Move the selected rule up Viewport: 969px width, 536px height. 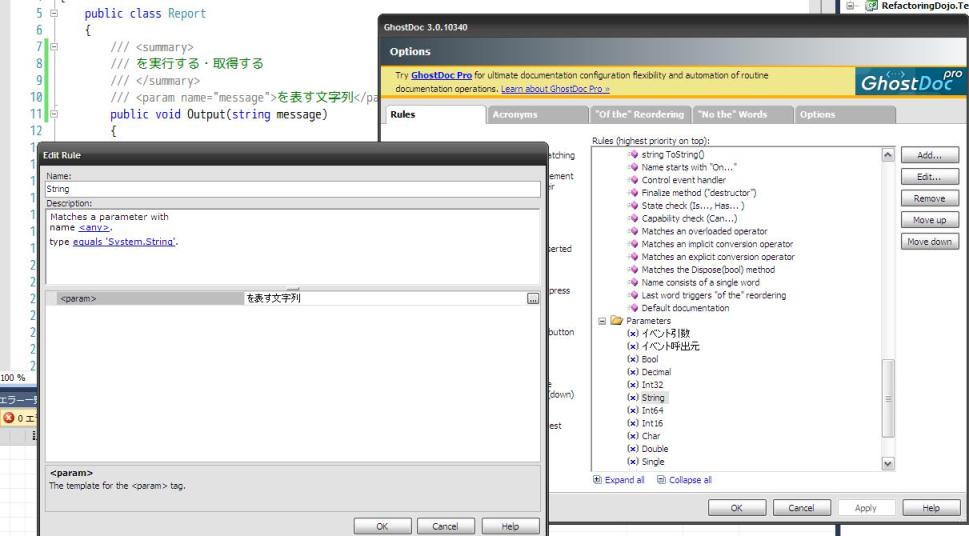click(x=929, y=220)
